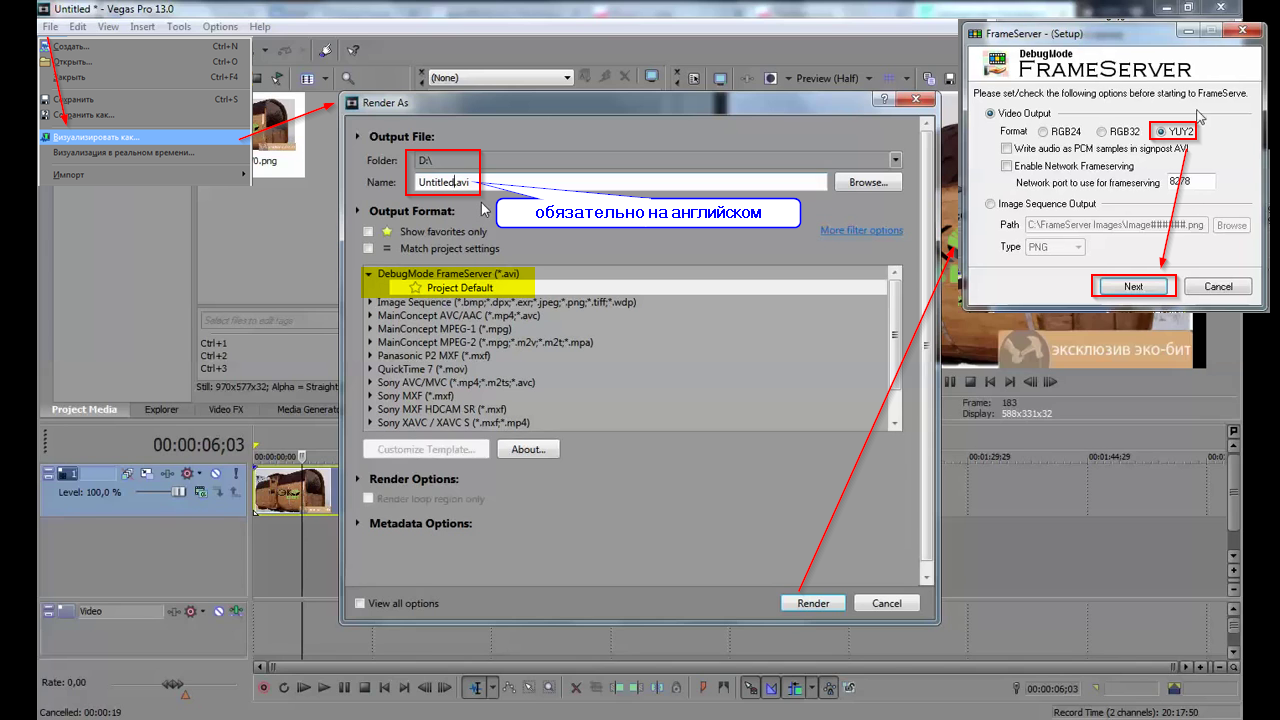The width and height of the screenshot is (1280, 720).
Task: Open the Insert menu
Action: click(x=142, y=27)
